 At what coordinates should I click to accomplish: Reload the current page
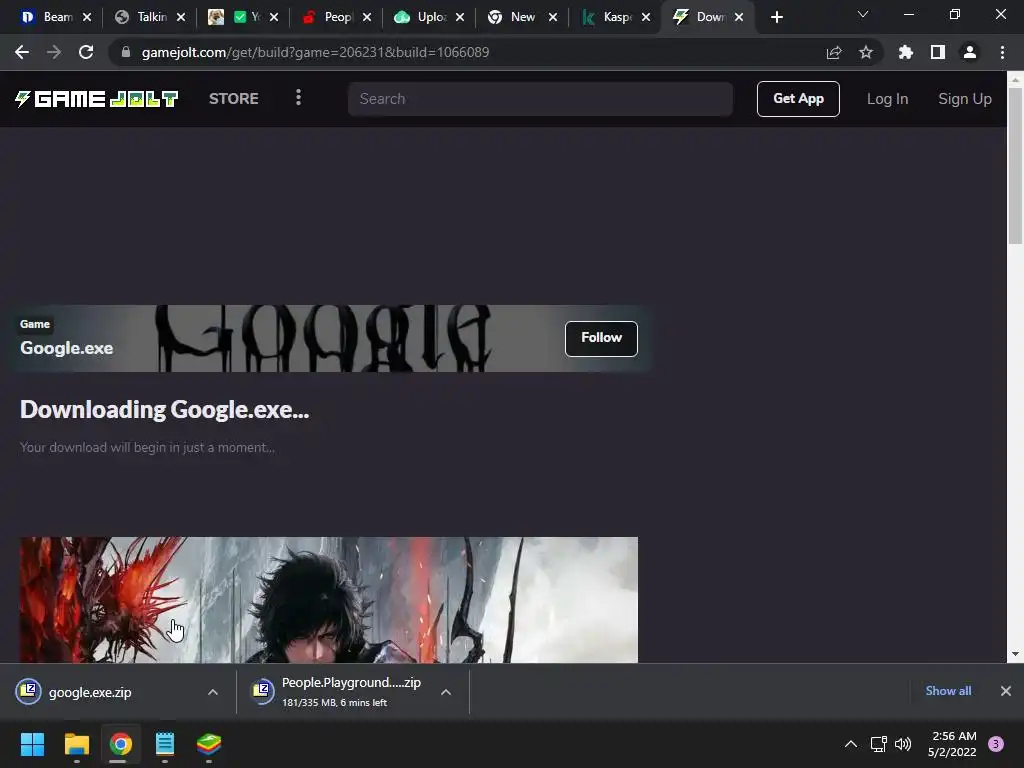click(x=86, y=52)
